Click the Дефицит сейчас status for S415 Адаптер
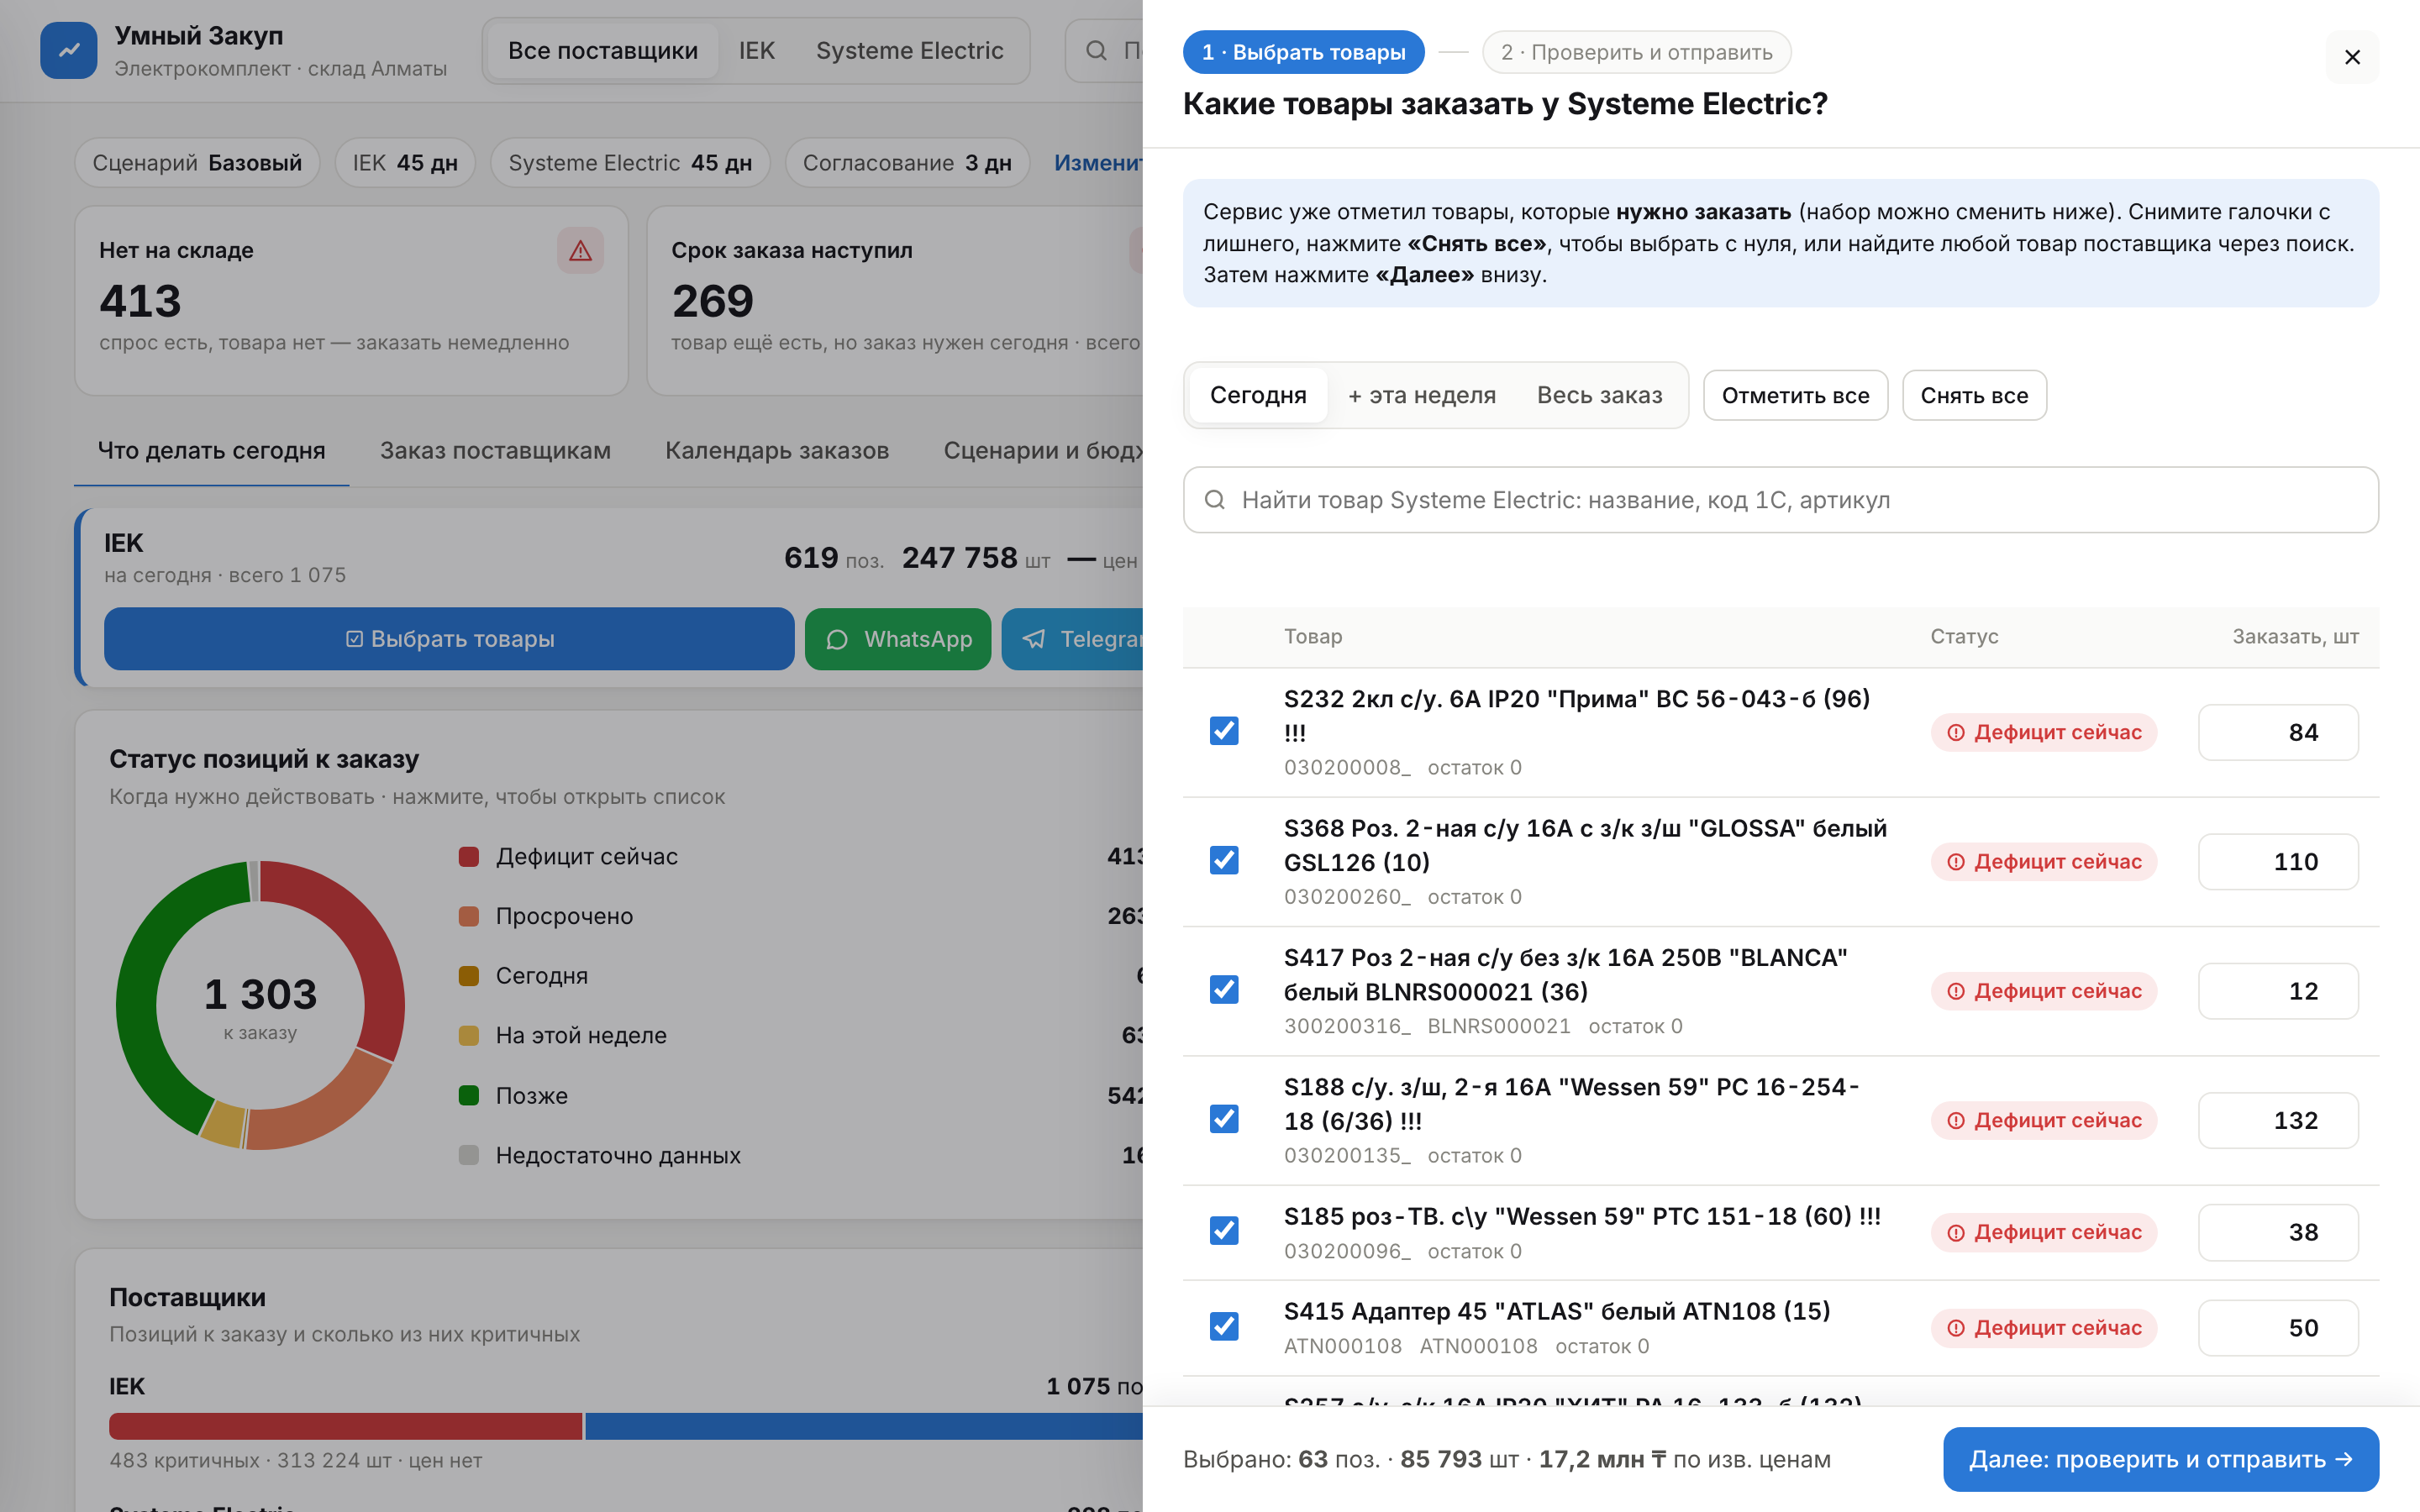This screenshot has height=1512, width=2420. (x=2044, y=1327)
